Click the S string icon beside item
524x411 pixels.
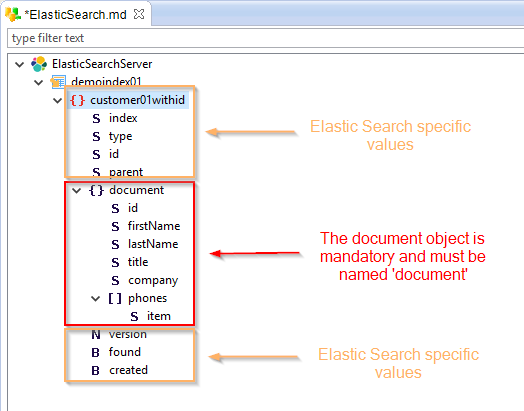point(134,316)
